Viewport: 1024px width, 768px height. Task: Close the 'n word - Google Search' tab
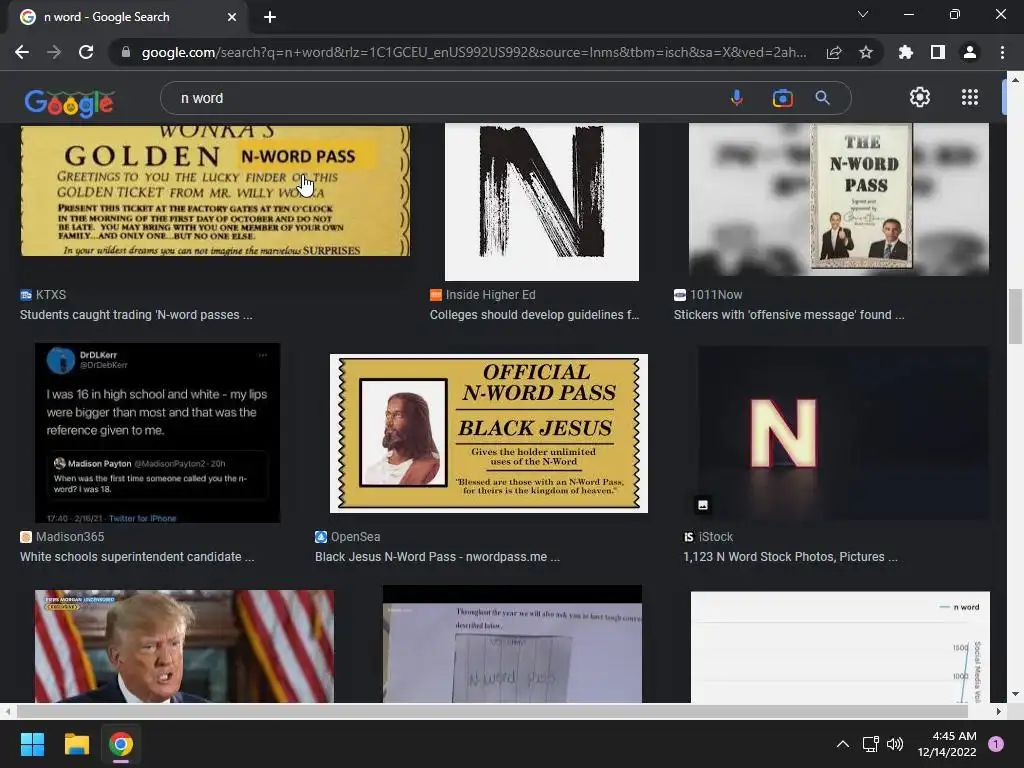pos(232,17)
